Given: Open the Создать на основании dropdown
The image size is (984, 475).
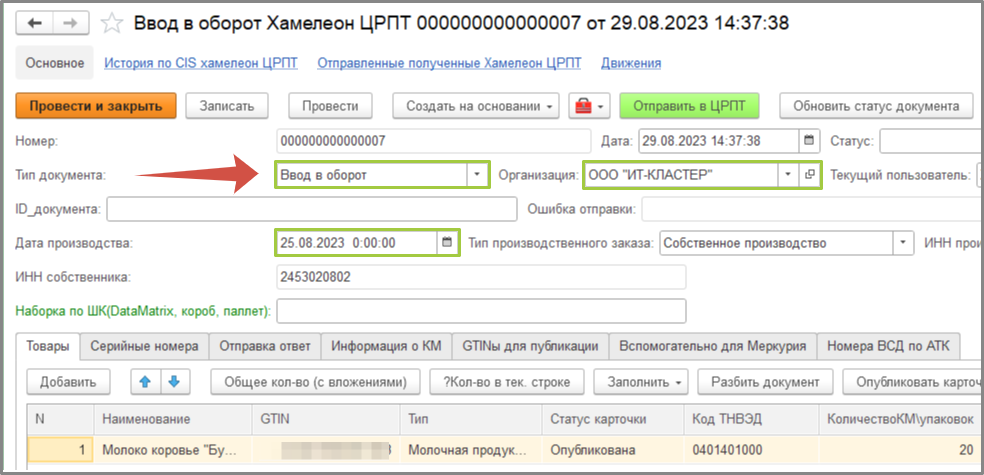Looking at the screenshot, I should [x=476, y=106].
